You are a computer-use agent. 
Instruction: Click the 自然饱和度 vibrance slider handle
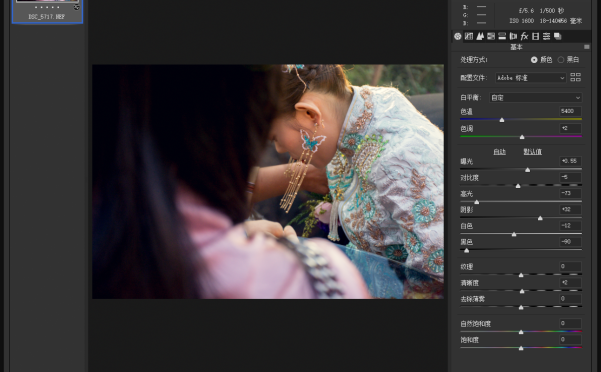[x=521, y=332]
